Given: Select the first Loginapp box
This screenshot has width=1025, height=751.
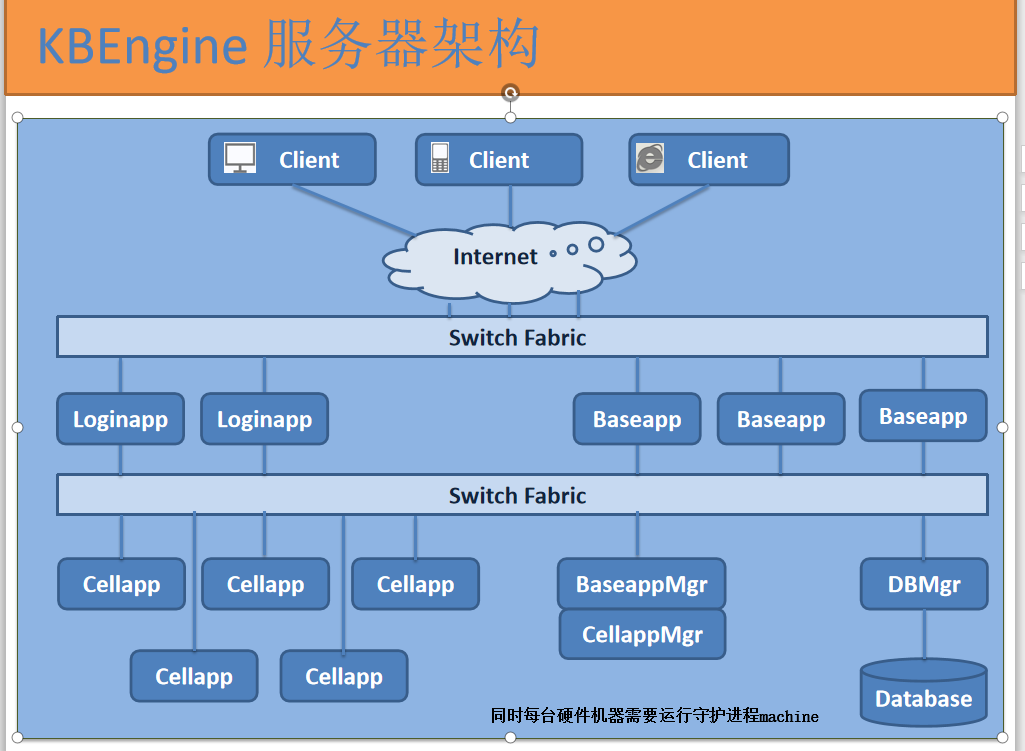Looking at the screenshot, I should click(x=120, y=419).
